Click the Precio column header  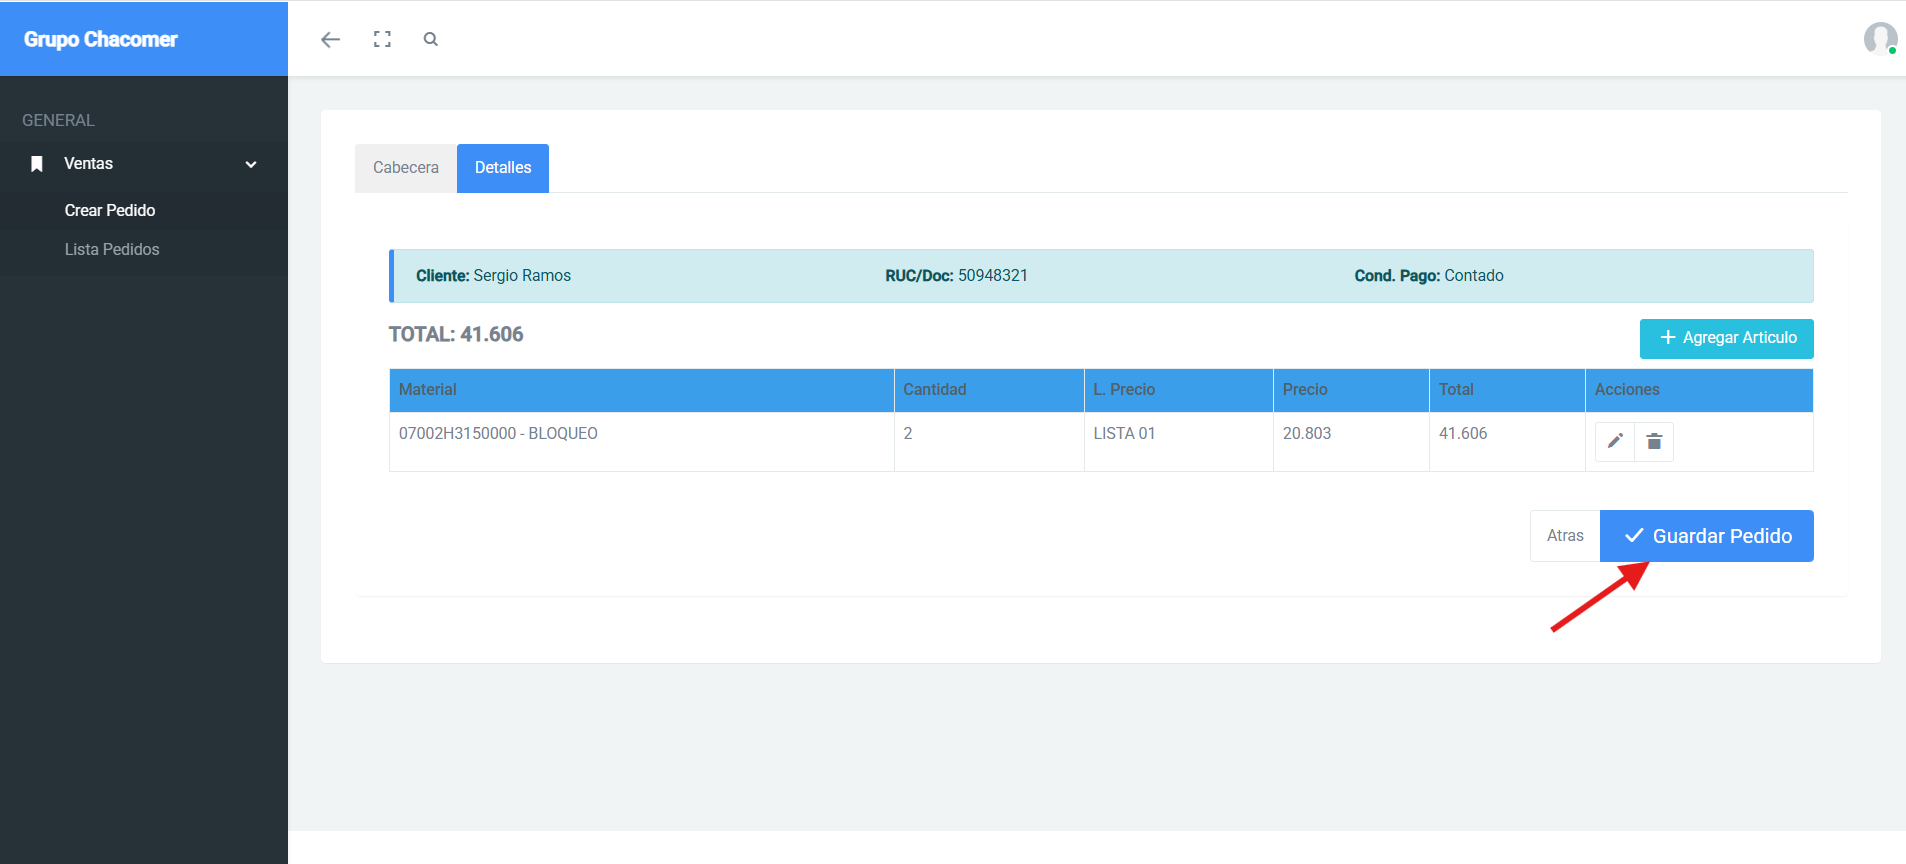tap(1305, 390)
